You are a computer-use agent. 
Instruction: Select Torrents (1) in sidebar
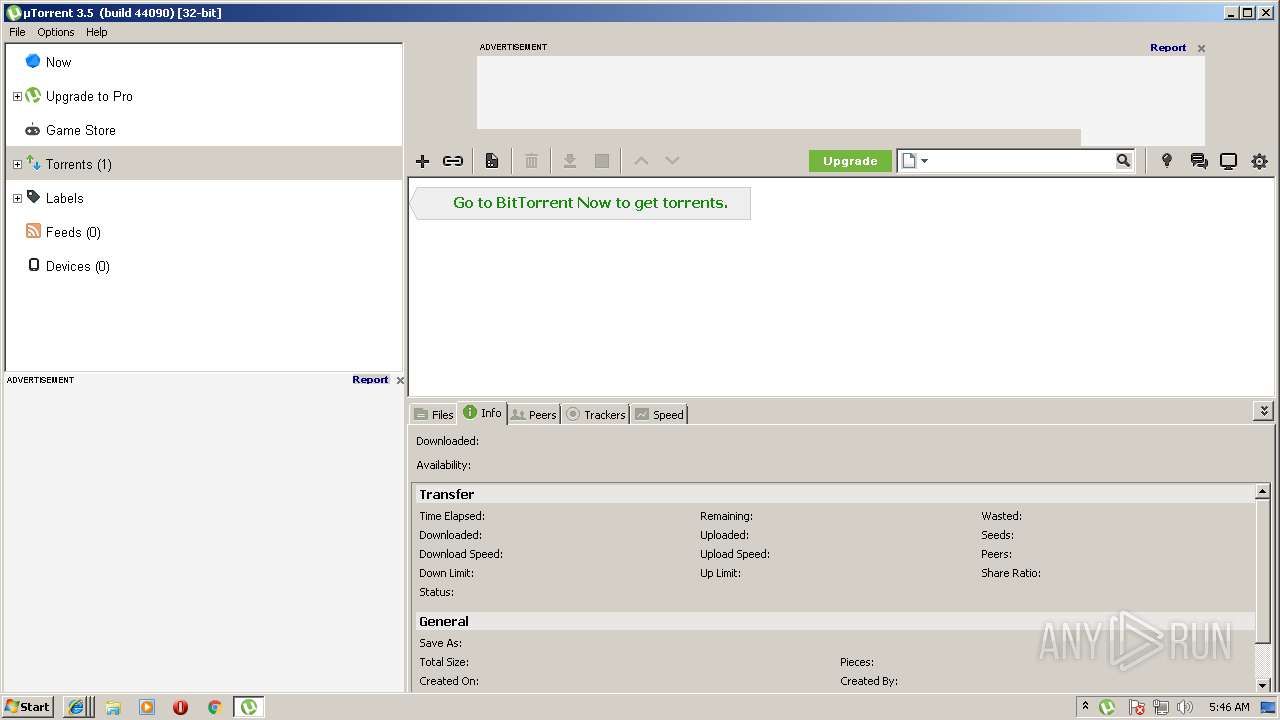coord(204,164)
